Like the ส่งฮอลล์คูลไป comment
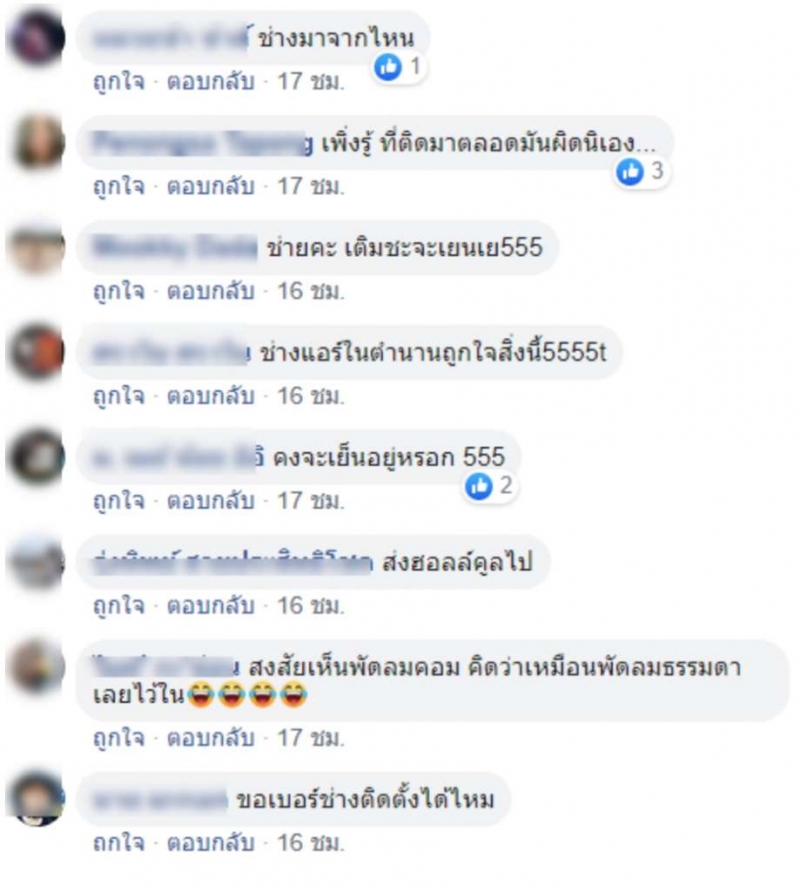 (x=118, y=606)
